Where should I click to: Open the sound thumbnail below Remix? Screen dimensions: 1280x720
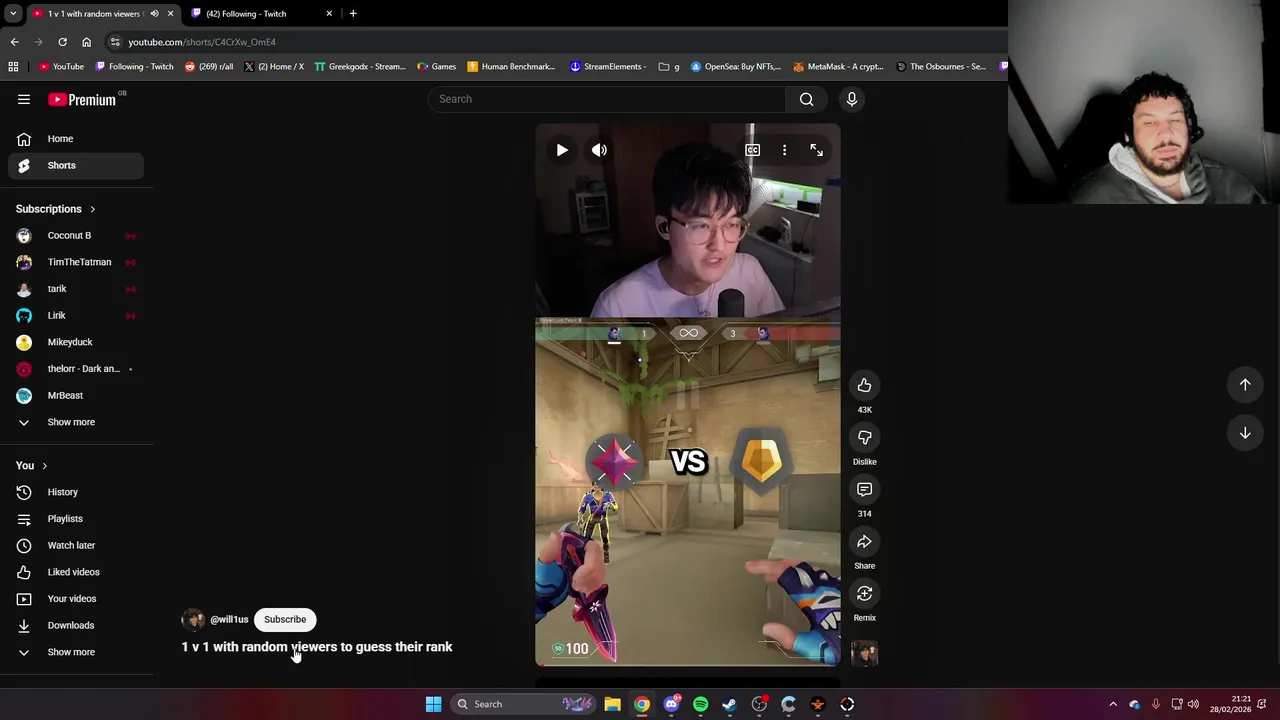tap(864, 654)
